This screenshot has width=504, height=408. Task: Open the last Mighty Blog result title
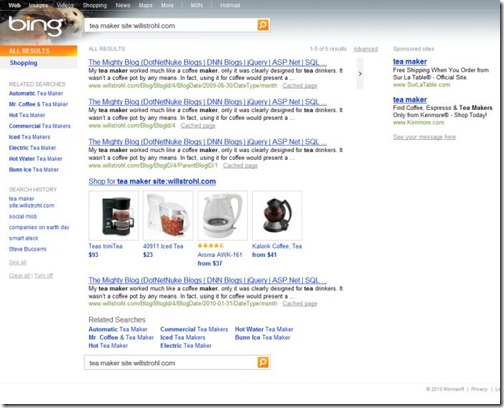207,280
